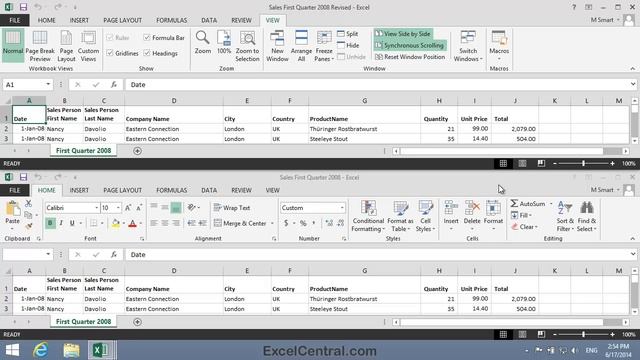
Task: Toggle the Headings checkbox
Action: [x=147, y=53]
